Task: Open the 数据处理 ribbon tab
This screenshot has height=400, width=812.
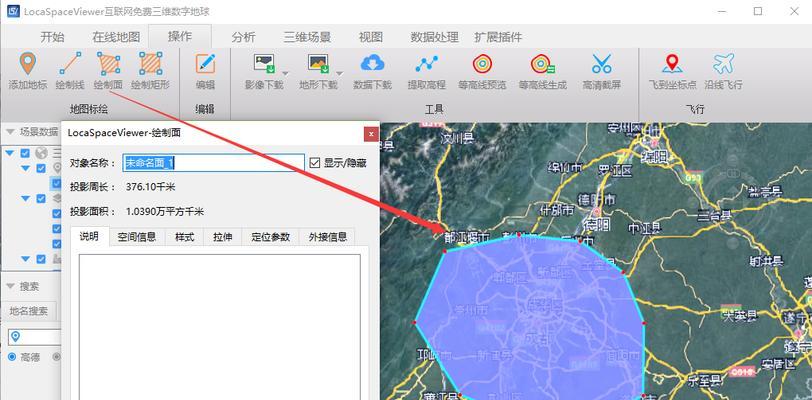Action: tap(434, 37)
